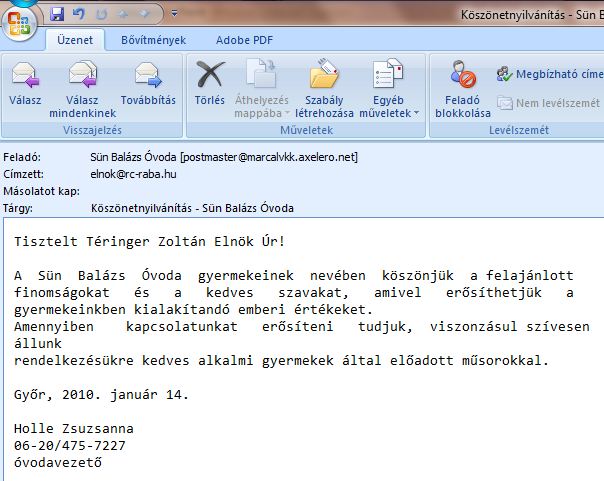The width and height of the screenshot is (604, 481).
Task: Click the greyed Redo arrow icon
Action: coord(101,14)
